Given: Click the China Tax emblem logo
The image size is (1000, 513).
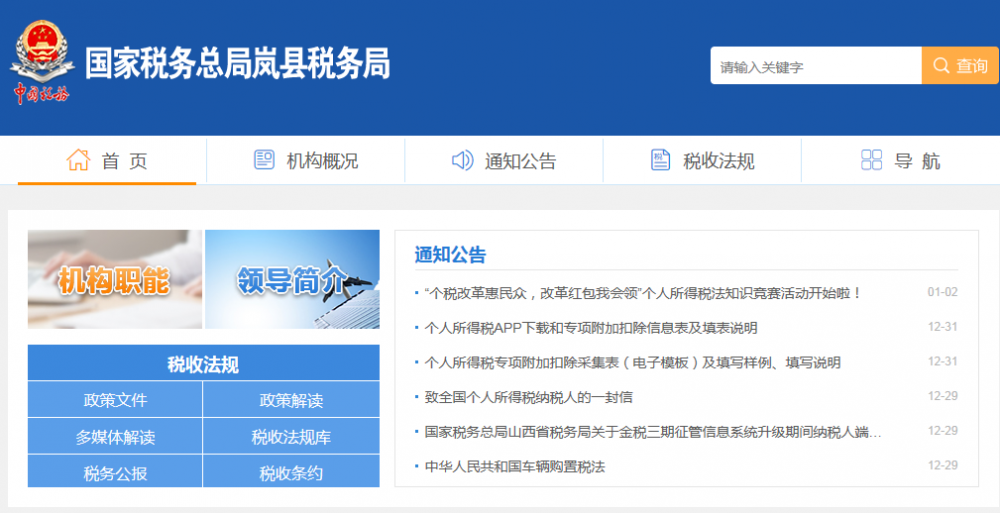Looking at the screenshot, I should pos(42,62).
